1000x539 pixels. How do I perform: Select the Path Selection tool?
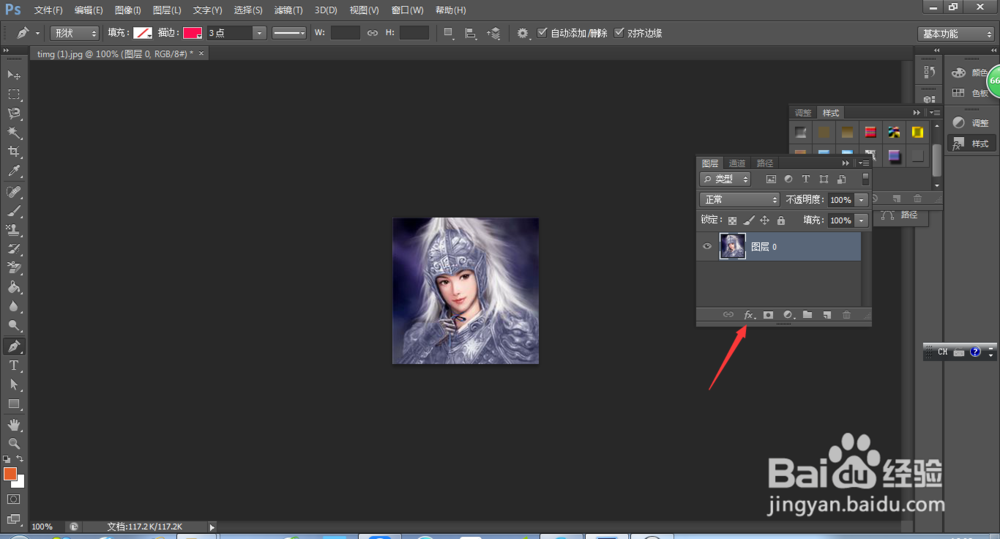[x=13, y=385]
